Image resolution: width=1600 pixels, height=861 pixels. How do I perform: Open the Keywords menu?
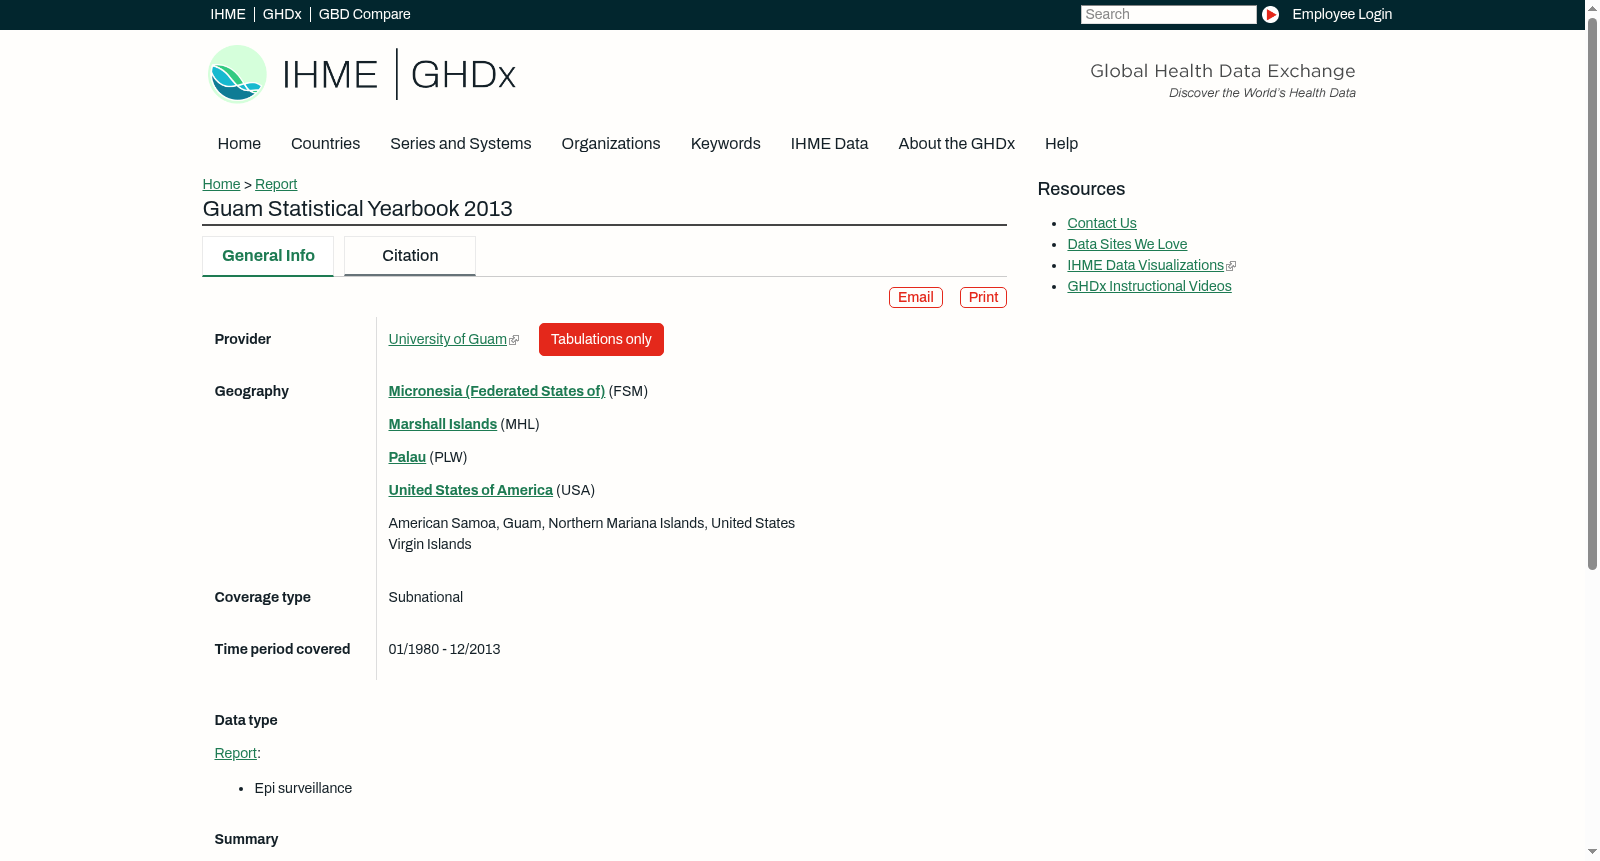point(726,144)
